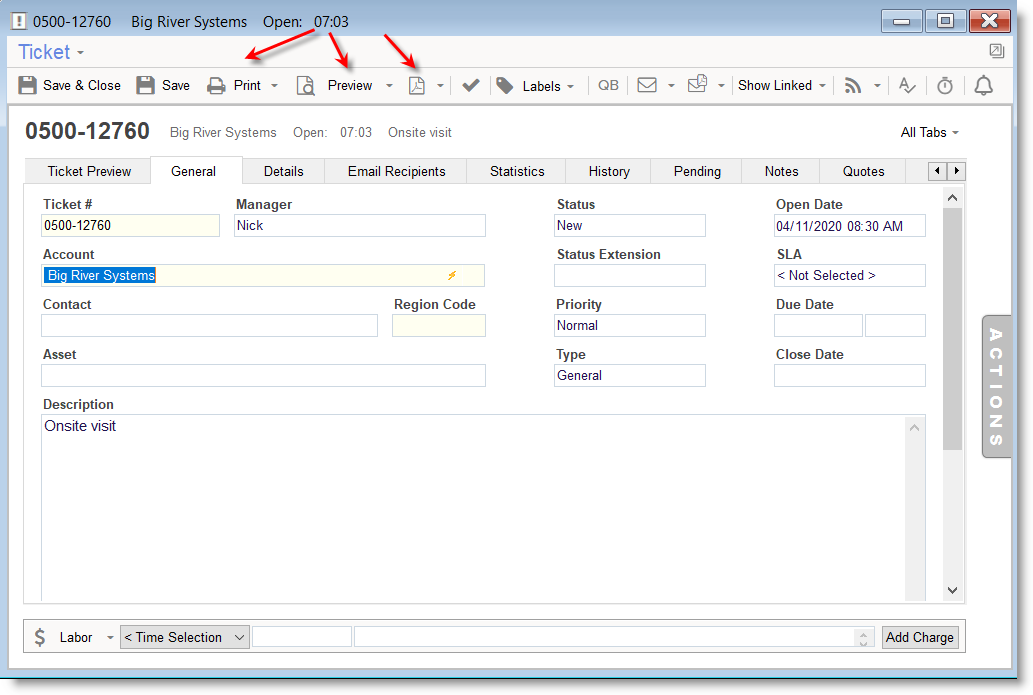1033x695 pixels.
Task: Click the envelope email icon
Action: [647, 86]
